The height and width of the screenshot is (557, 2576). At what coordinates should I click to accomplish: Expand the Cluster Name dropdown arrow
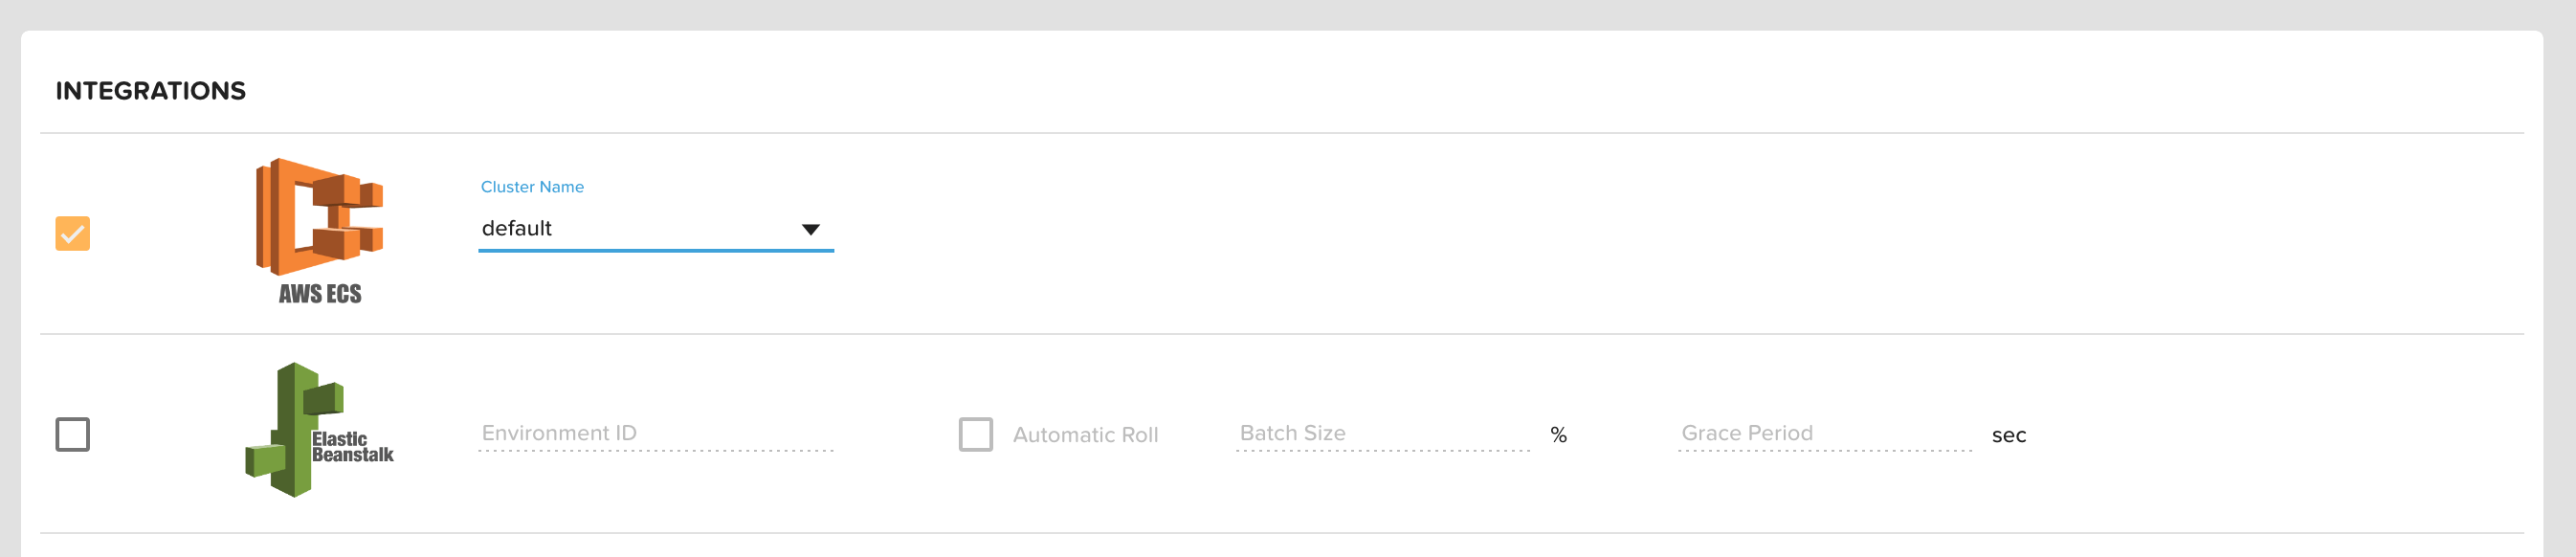pos(811,230)
